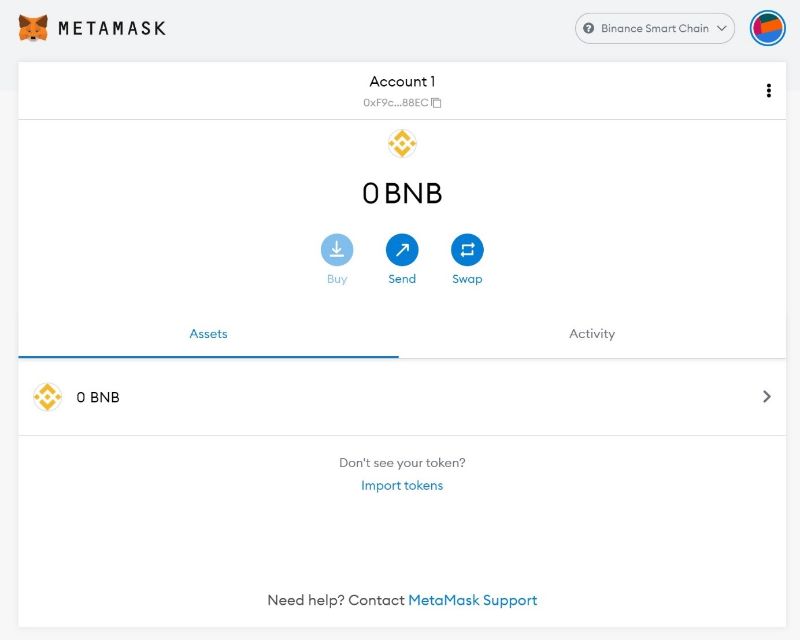Image resolution: width=800 pixels, height=640 pixels.
Task: Copy the account address with clipboard icon
Action: click(436, 103)
